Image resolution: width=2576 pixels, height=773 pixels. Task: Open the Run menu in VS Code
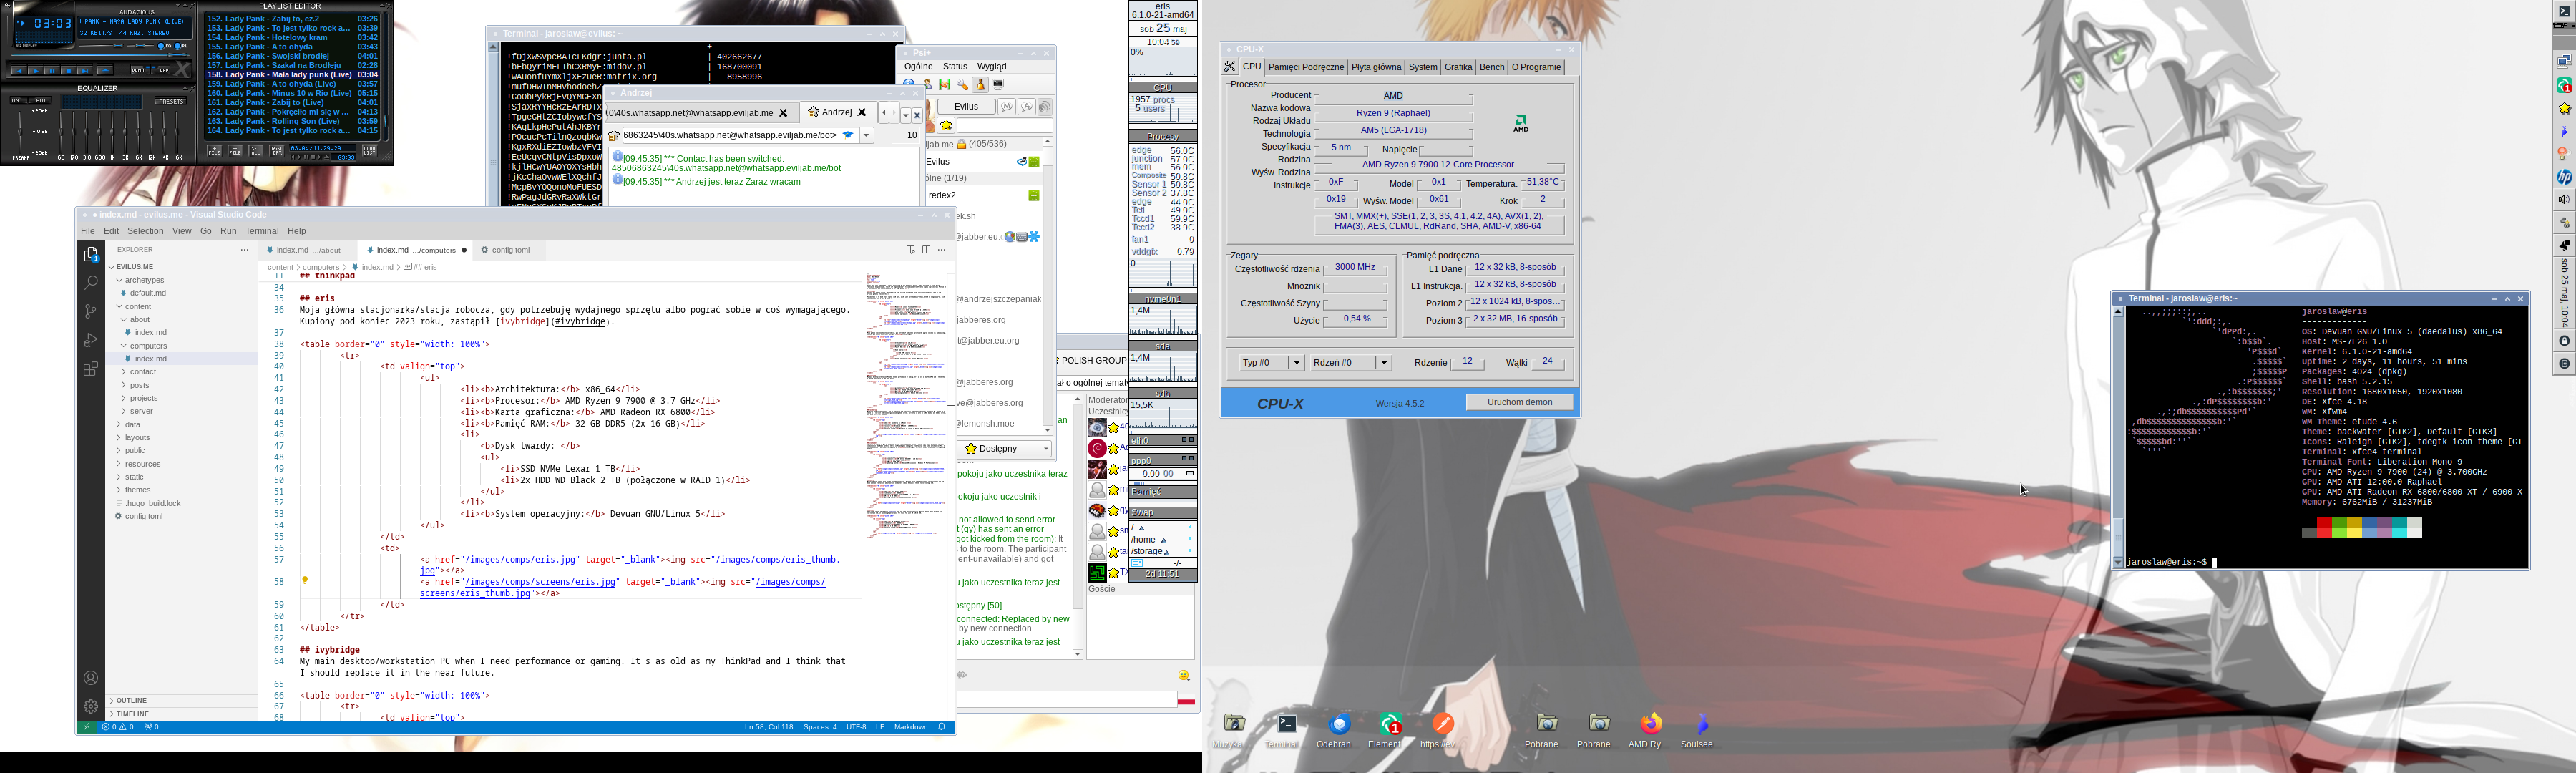pyautogui.click(x=228, y=231)
